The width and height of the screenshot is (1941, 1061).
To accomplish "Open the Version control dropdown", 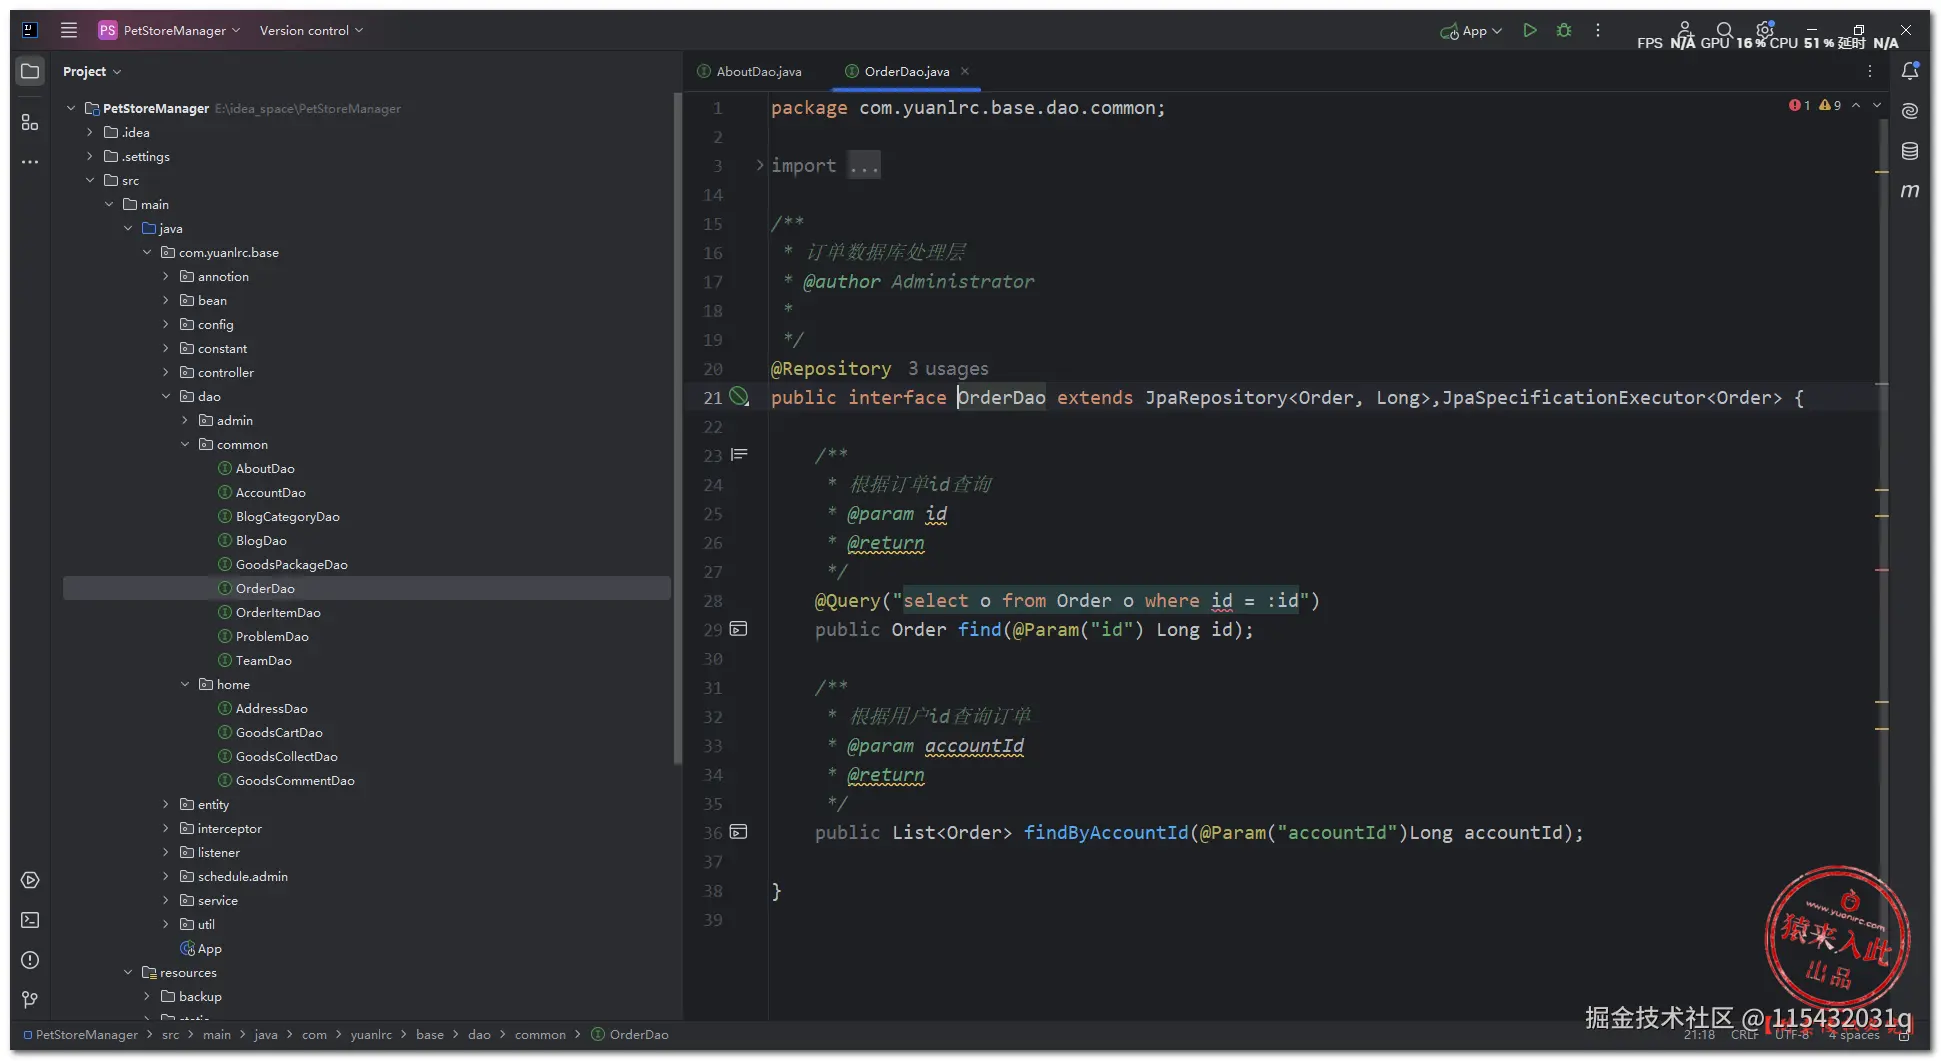I will (311, 30).
